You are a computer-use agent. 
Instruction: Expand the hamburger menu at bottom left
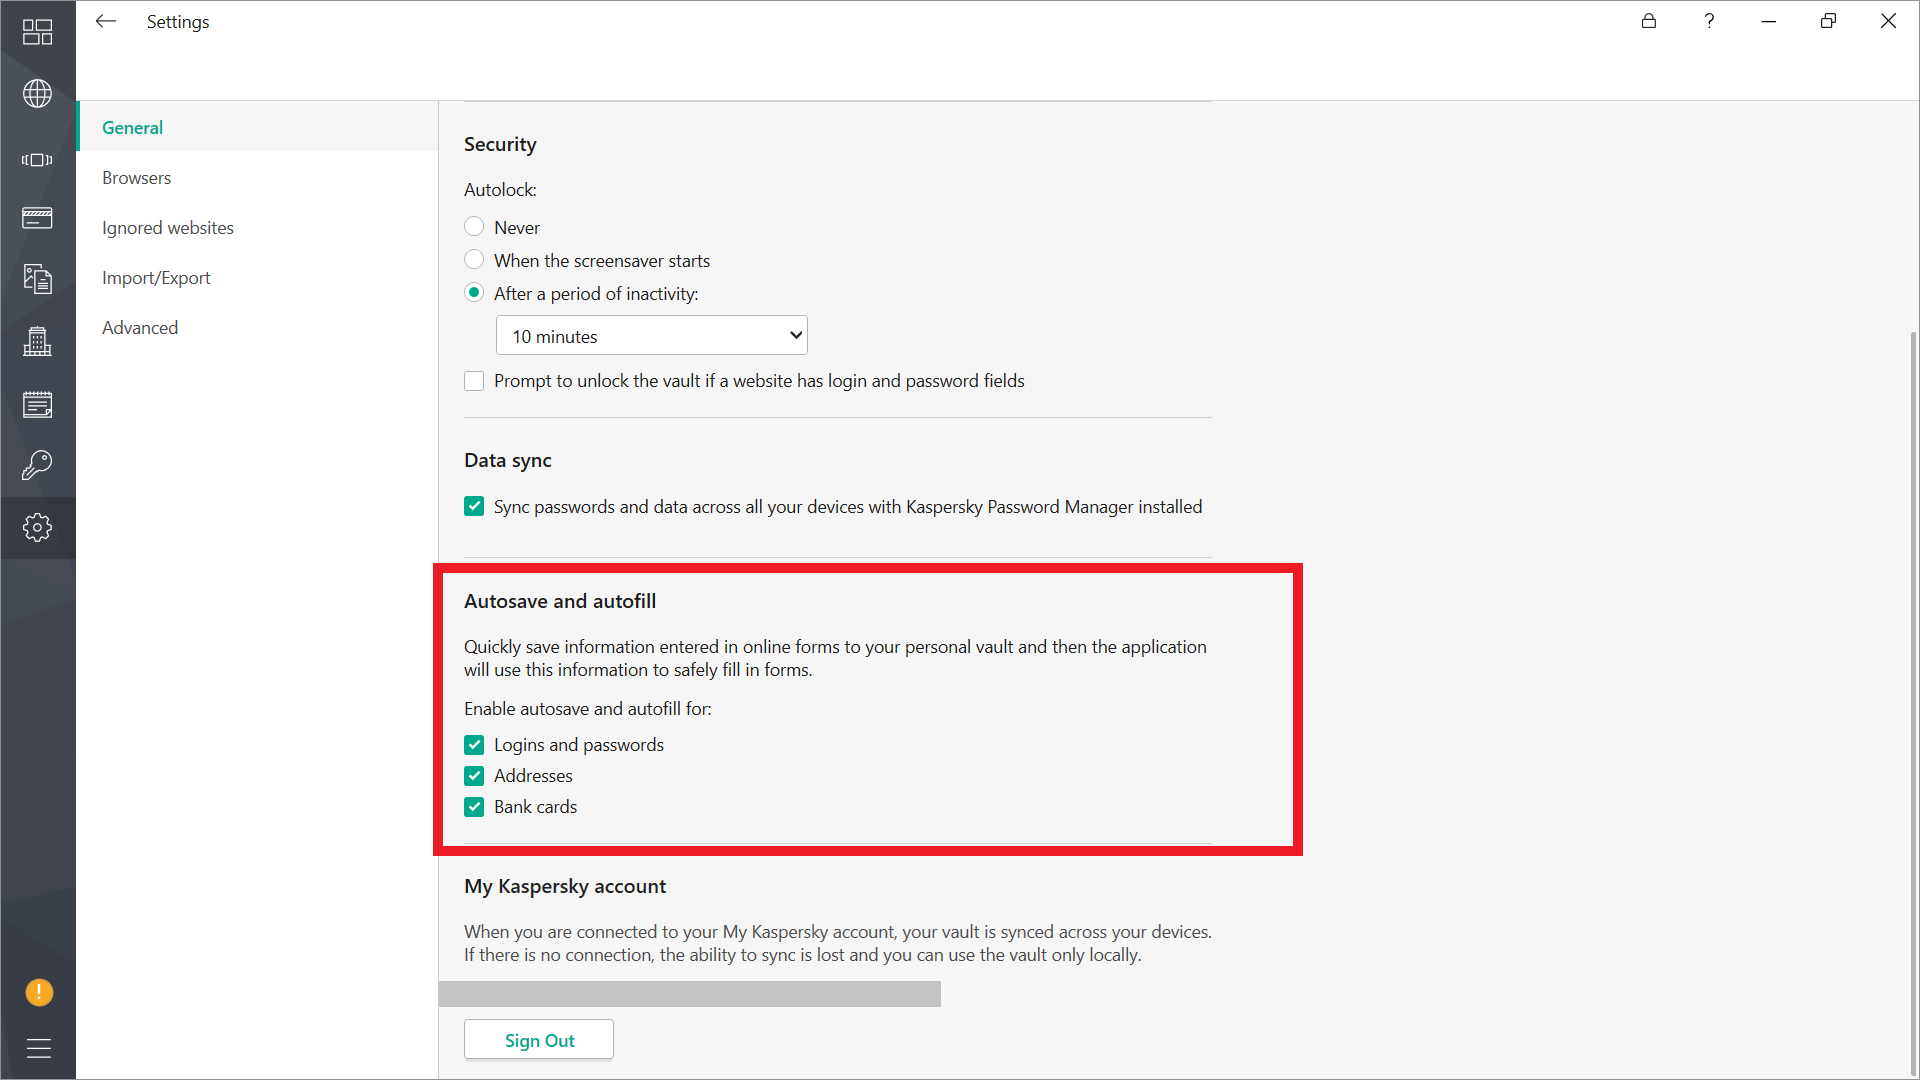coord(39,1048)
